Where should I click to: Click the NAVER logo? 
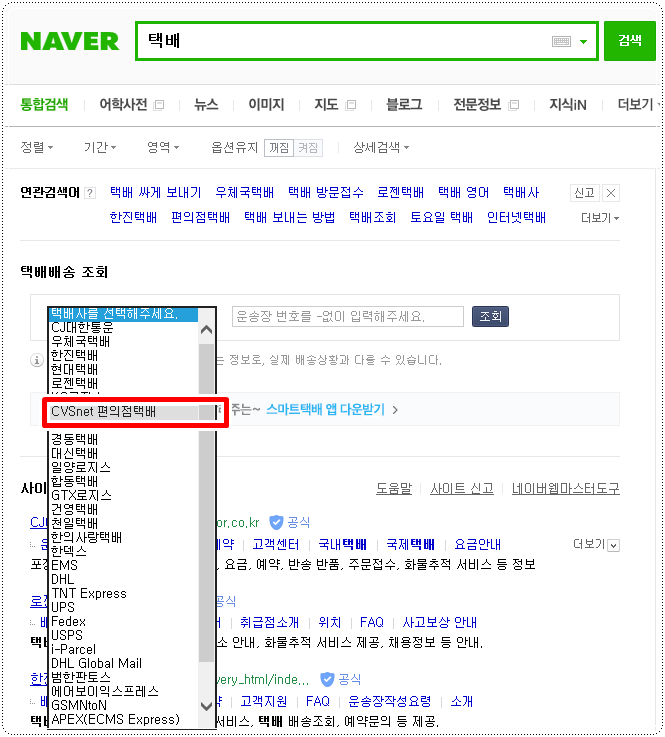pos(70,41)
